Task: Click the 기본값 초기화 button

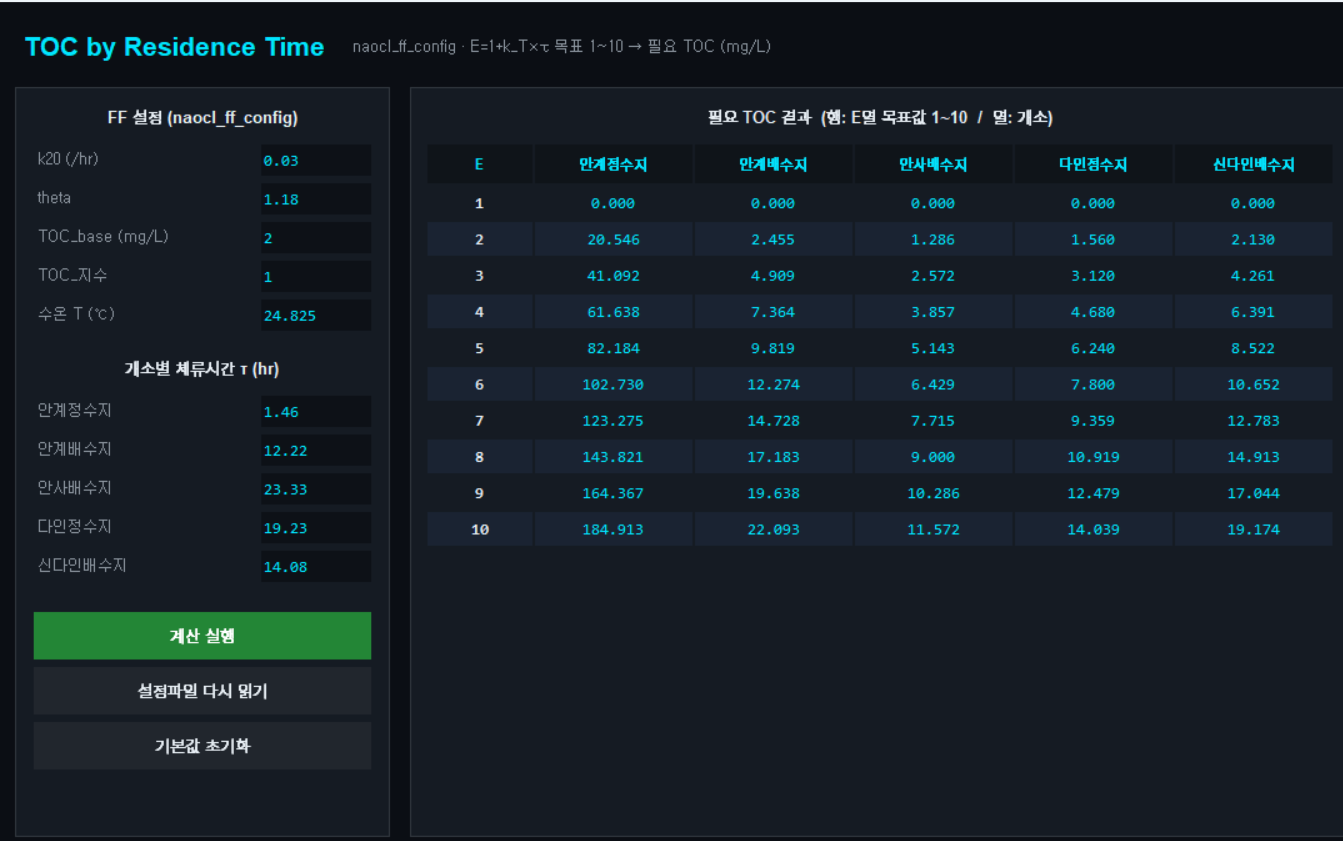Action: (x=202, y=746)
